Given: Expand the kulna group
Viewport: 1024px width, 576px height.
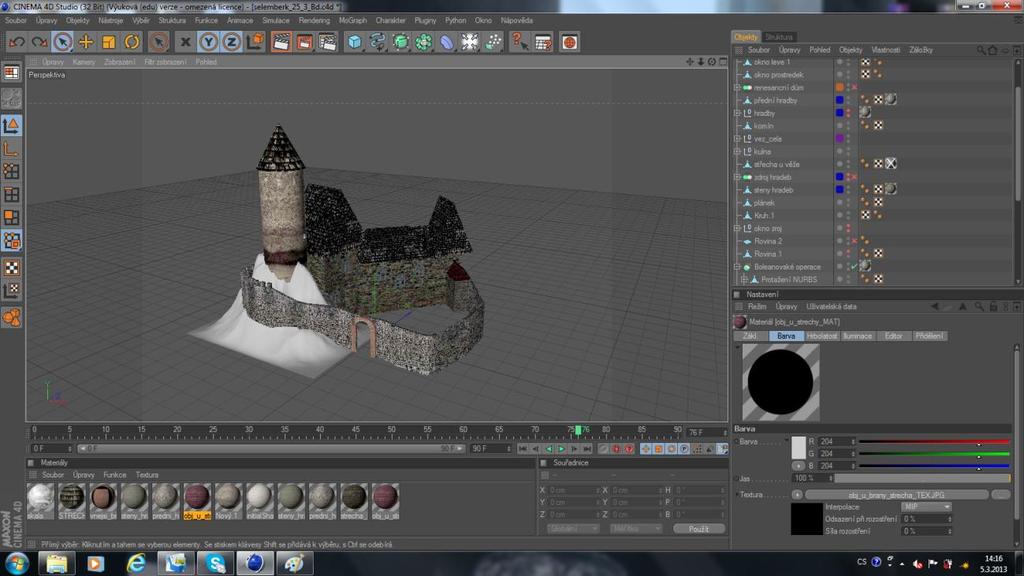Looking at the screenshot, I should point(738,152).
